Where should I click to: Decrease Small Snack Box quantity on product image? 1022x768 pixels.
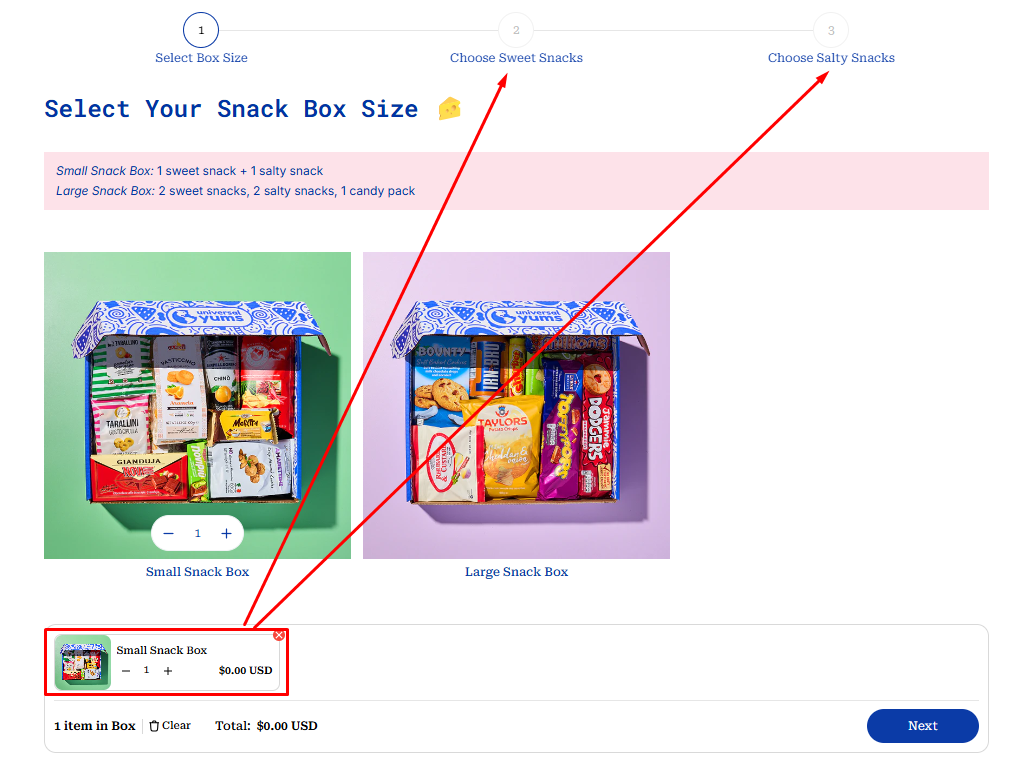point(169,533)
